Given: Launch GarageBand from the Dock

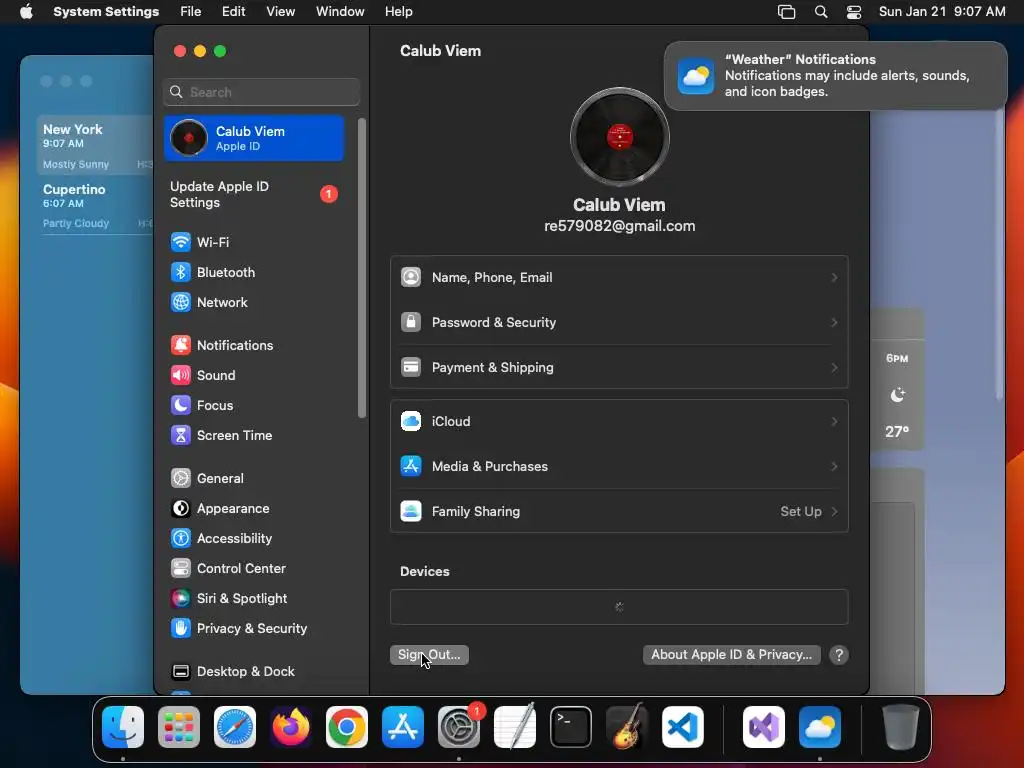Looking at the screenshot, I should tap(627, 727).
